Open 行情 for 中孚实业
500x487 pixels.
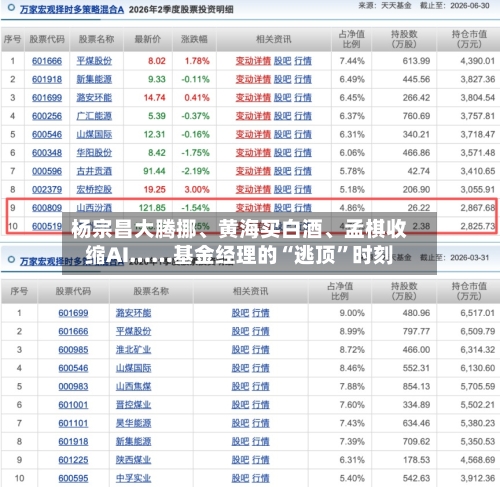click(x=261, y=478)
